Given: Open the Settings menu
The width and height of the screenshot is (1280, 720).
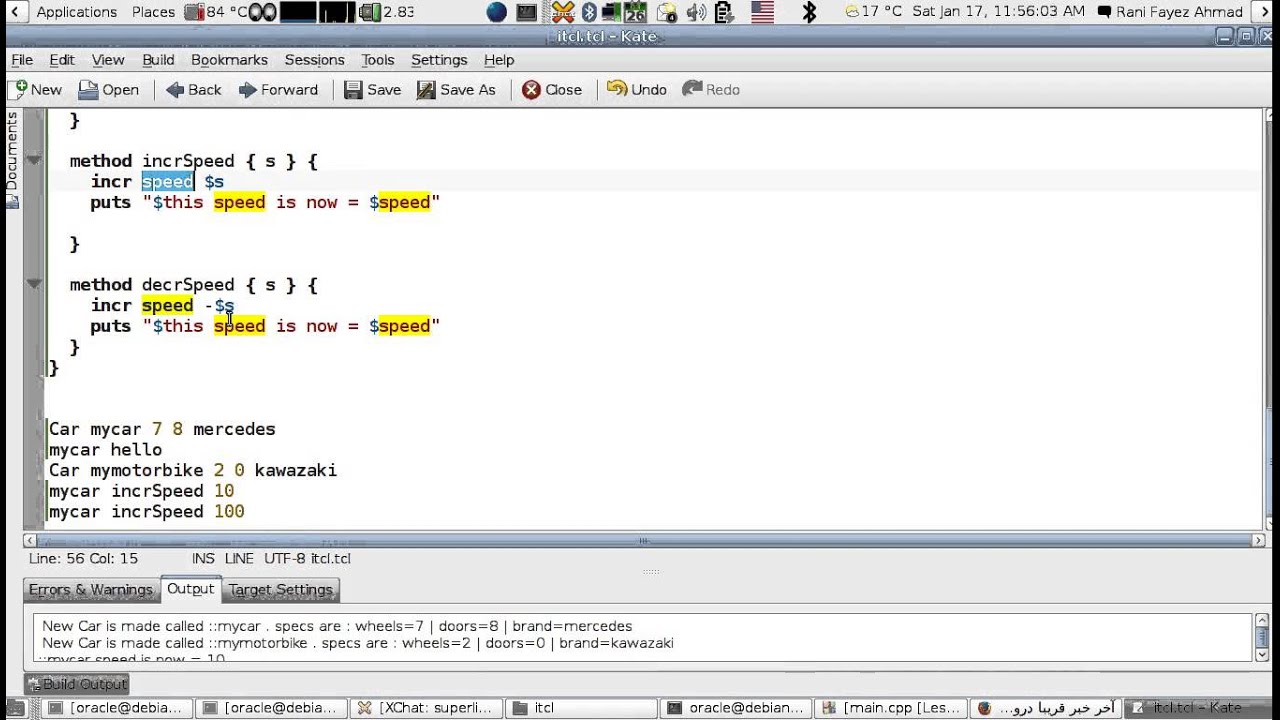Looking at the screenshot, I should pyautogui.click(x=439, y=60).
